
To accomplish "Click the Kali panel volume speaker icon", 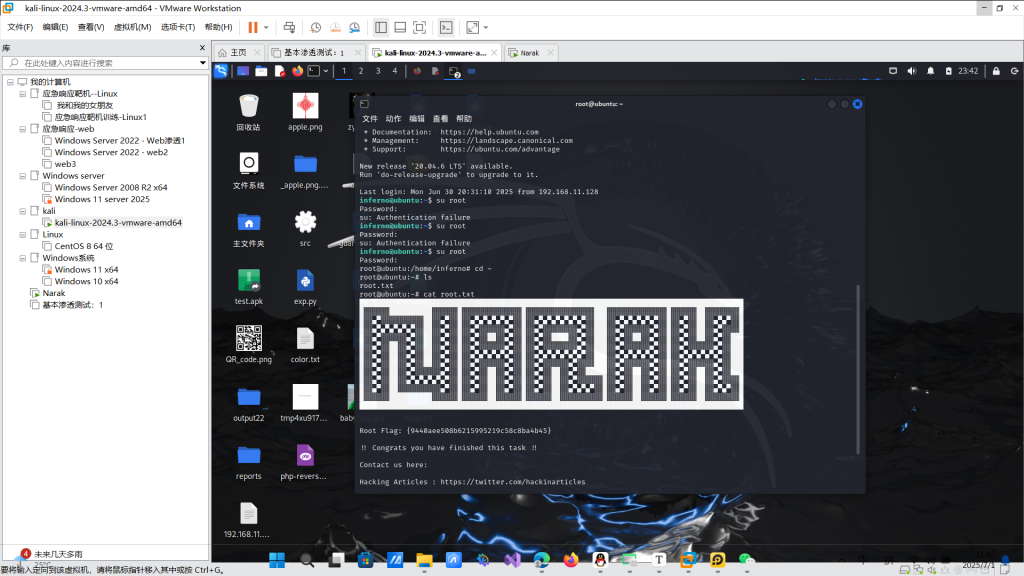I will pos(913,71).
